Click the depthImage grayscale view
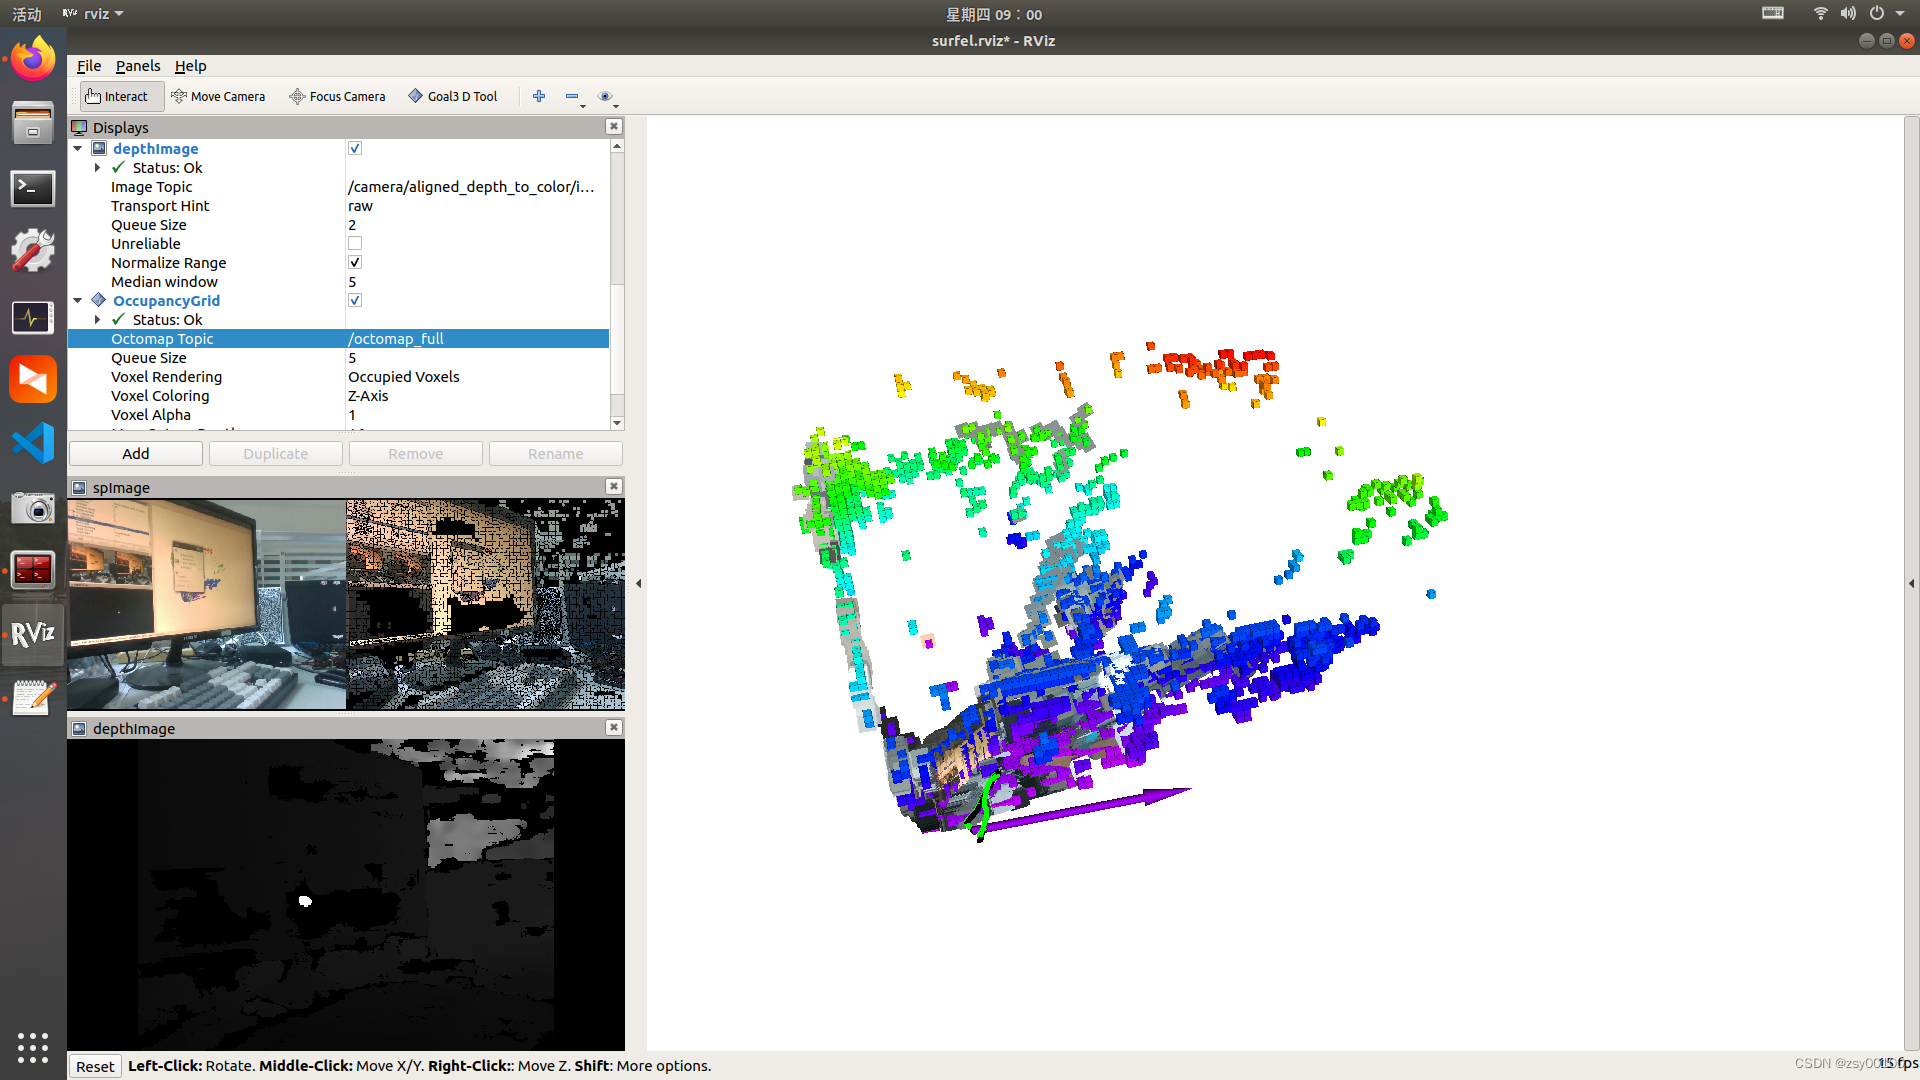 tap(346, 895)
